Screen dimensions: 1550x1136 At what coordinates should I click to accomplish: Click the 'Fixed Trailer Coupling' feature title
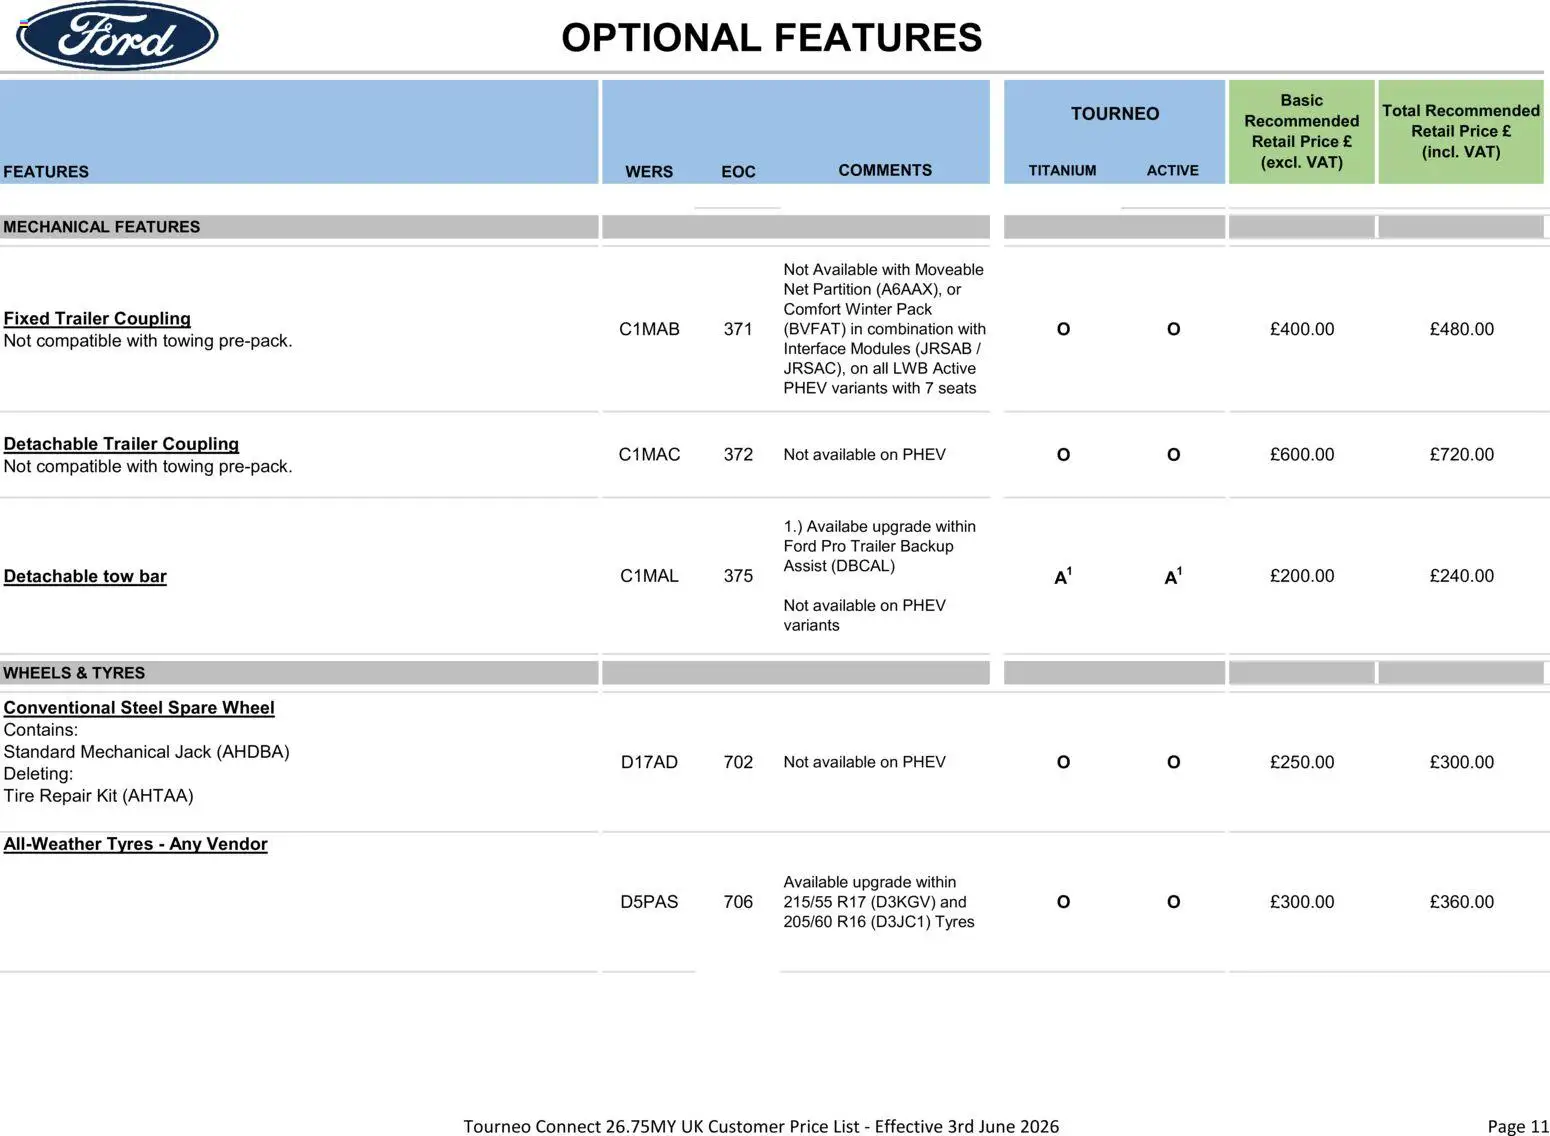point(97,318)
